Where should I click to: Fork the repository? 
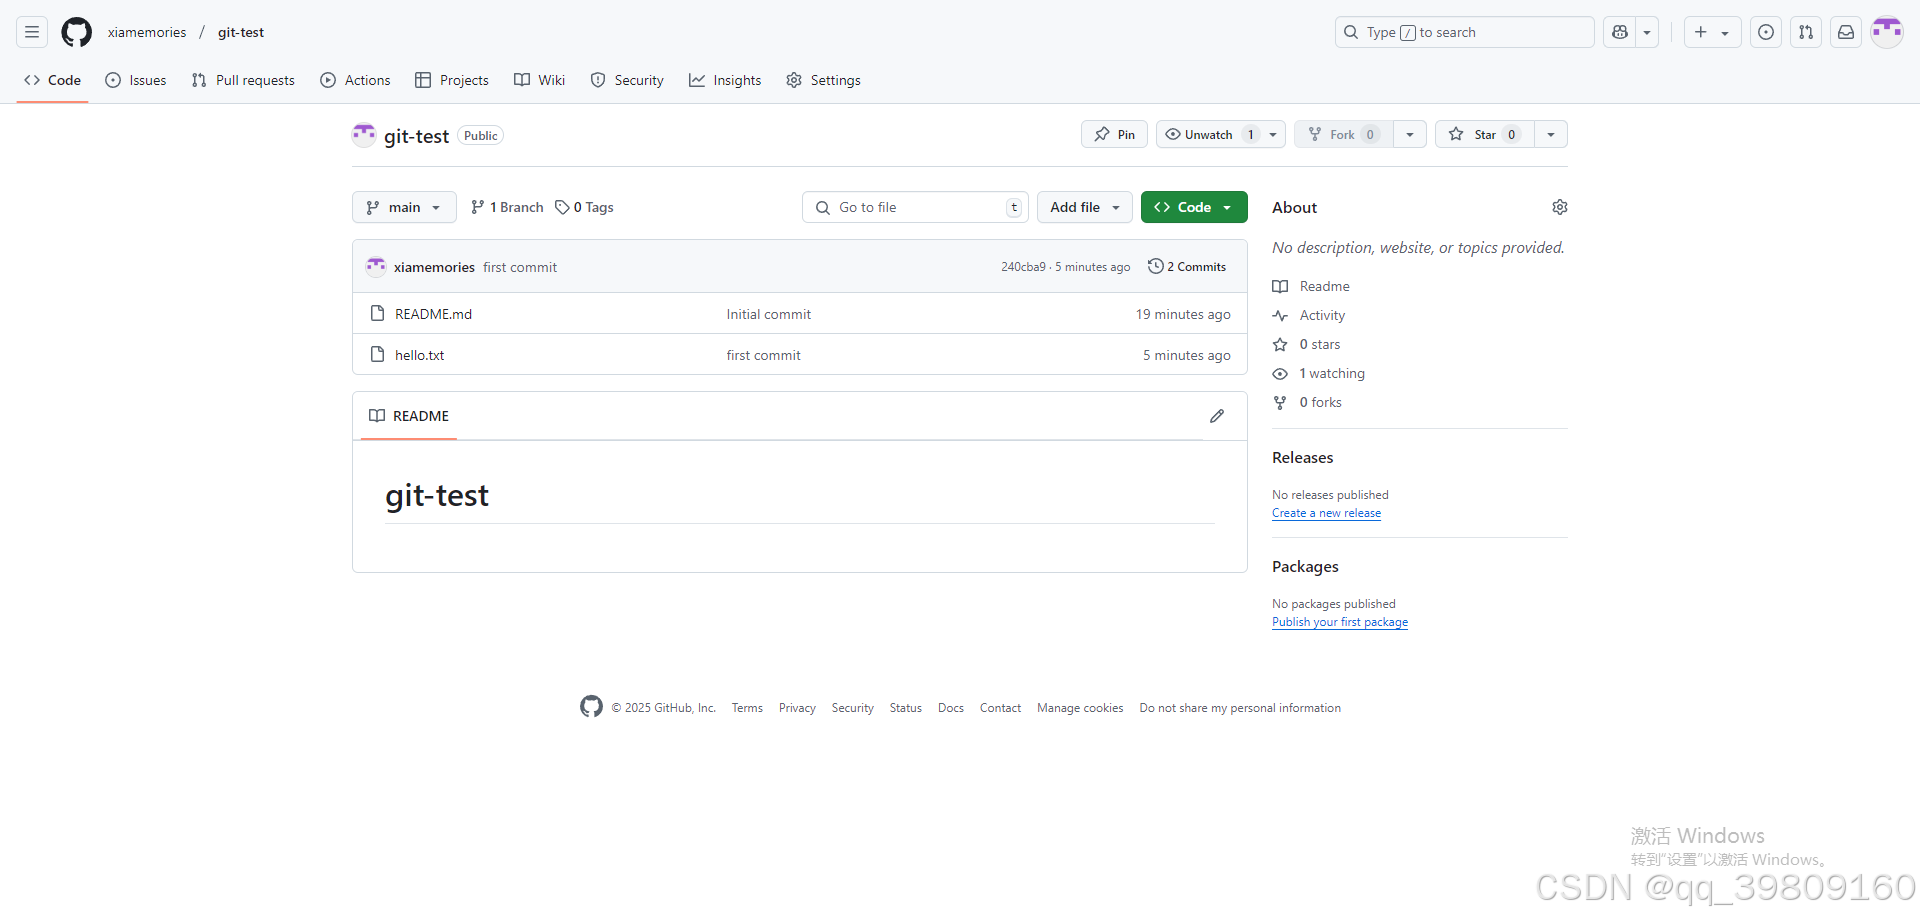coord(1344,134)
